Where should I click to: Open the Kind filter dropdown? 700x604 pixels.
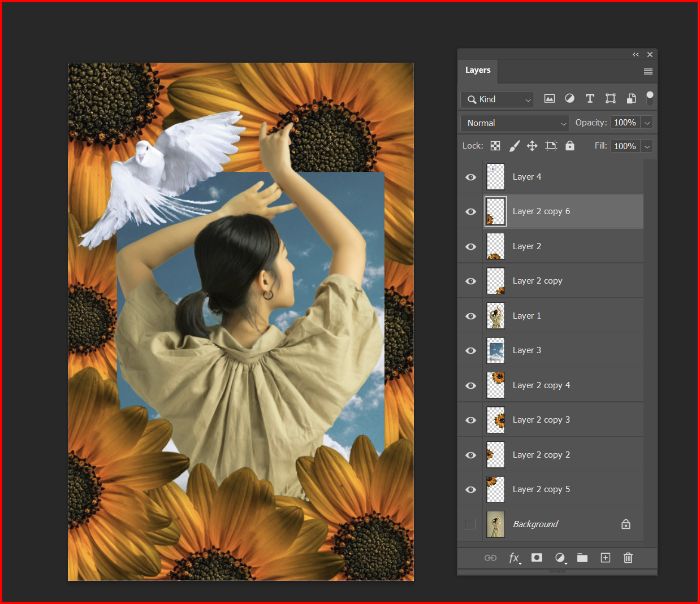tap(497, 99)
